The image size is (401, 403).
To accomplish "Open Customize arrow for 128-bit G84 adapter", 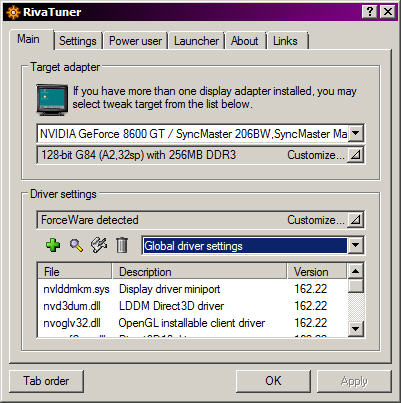I will point(356,155).
